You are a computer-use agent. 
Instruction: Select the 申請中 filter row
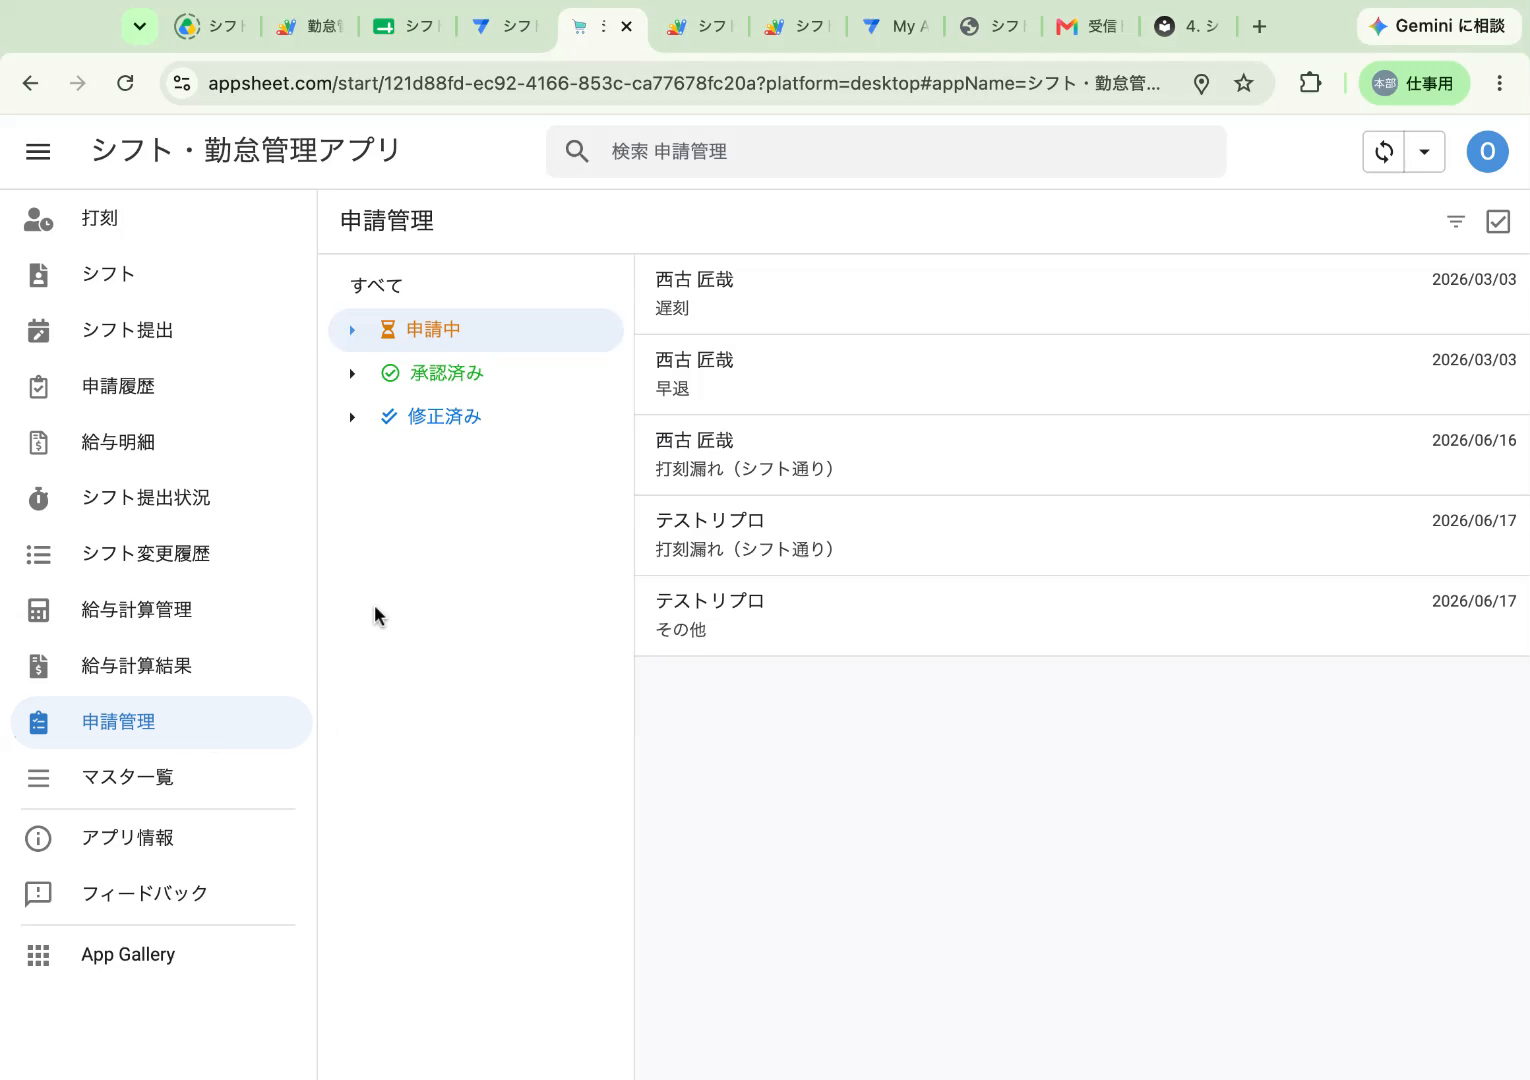(x=476, y=330)
